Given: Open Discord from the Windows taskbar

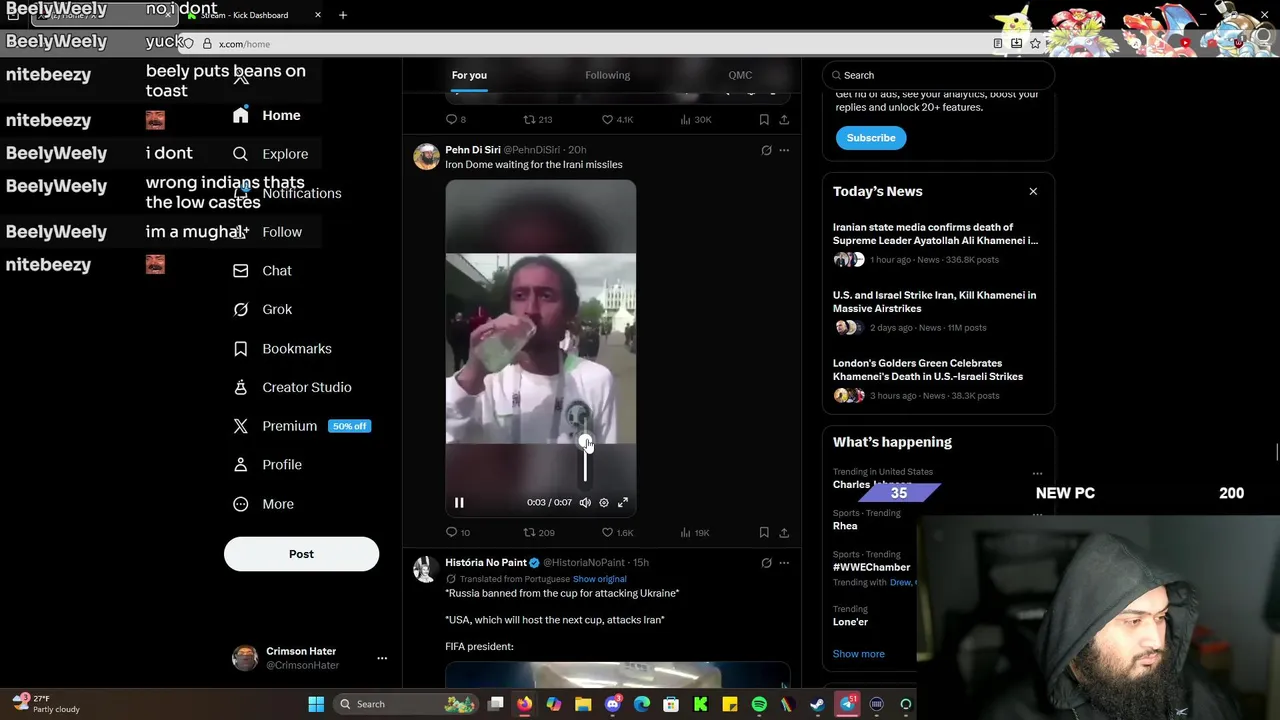Looking at the screenshot, I should [612, 704].
